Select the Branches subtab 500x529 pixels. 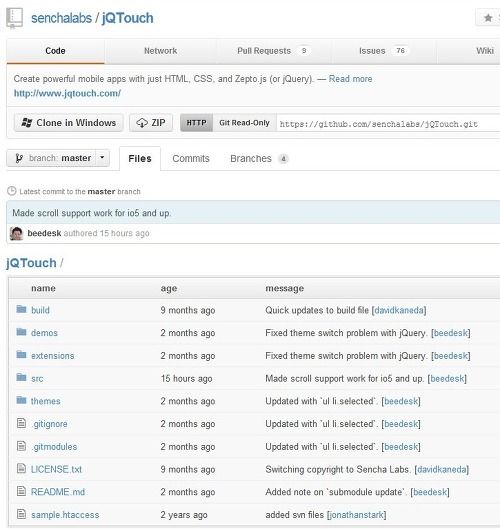coord(259,159)
